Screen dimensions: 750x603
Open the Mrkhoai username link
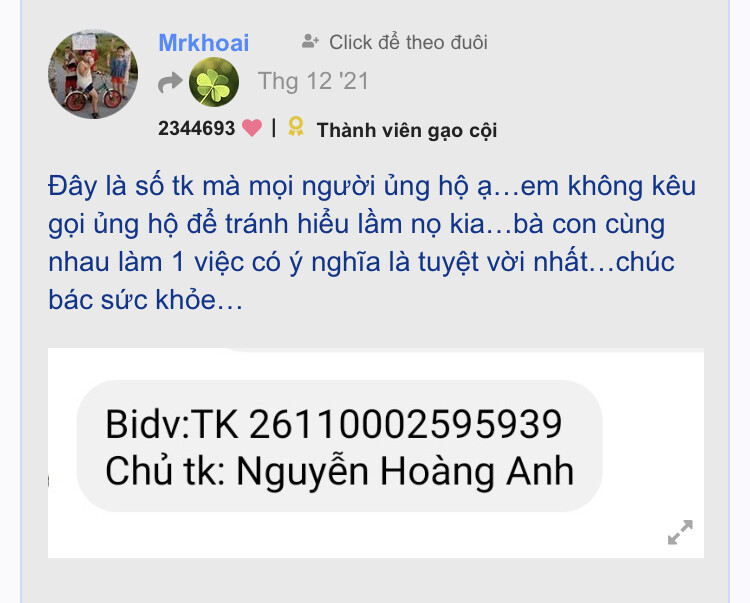coord(204,43)
